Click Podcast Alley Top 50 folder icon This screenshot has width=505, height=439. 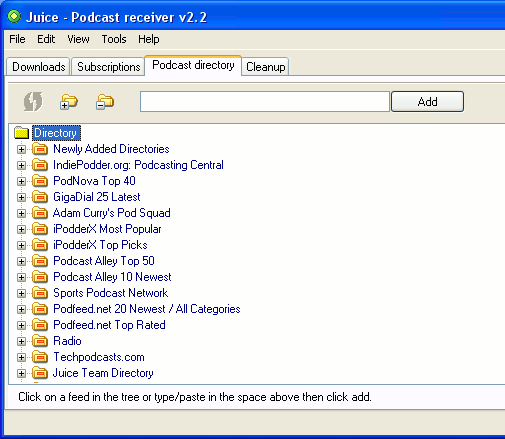pos(40,261)
